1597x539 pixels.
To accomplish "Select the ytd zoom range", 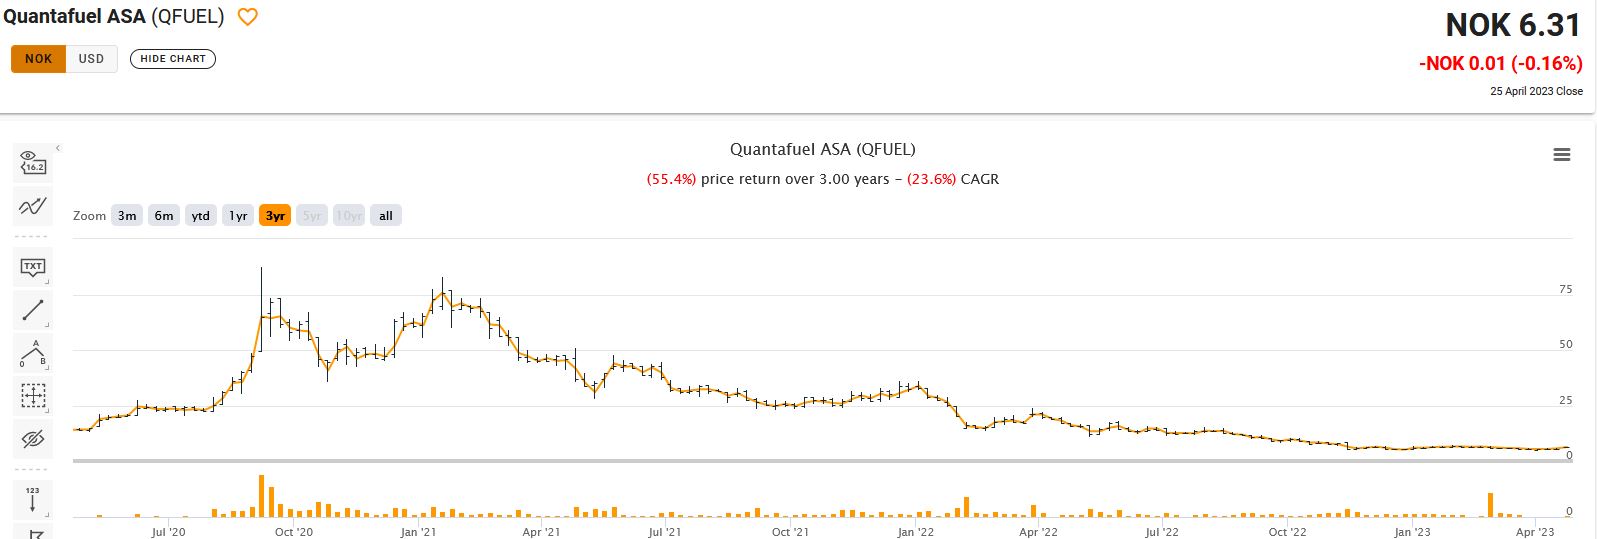I will coord(201,216).
